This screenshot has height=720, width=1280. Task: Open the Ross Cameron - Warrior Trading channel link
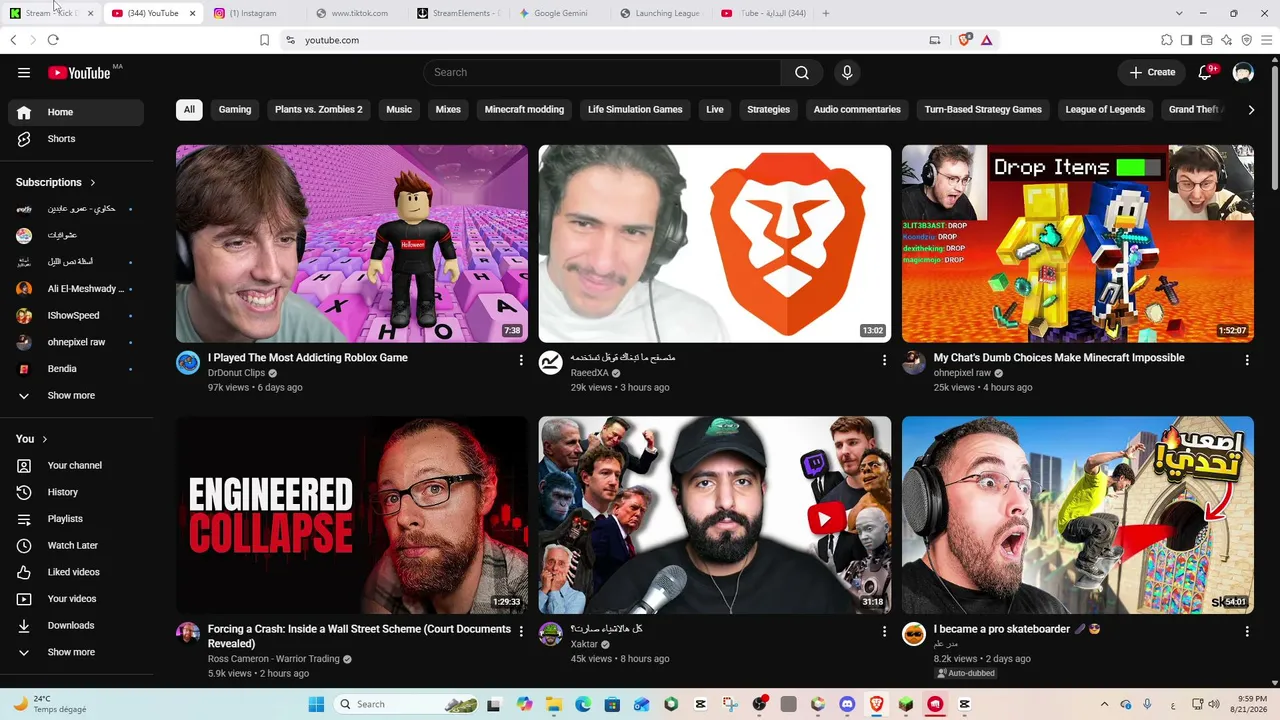tap(274, 659)
